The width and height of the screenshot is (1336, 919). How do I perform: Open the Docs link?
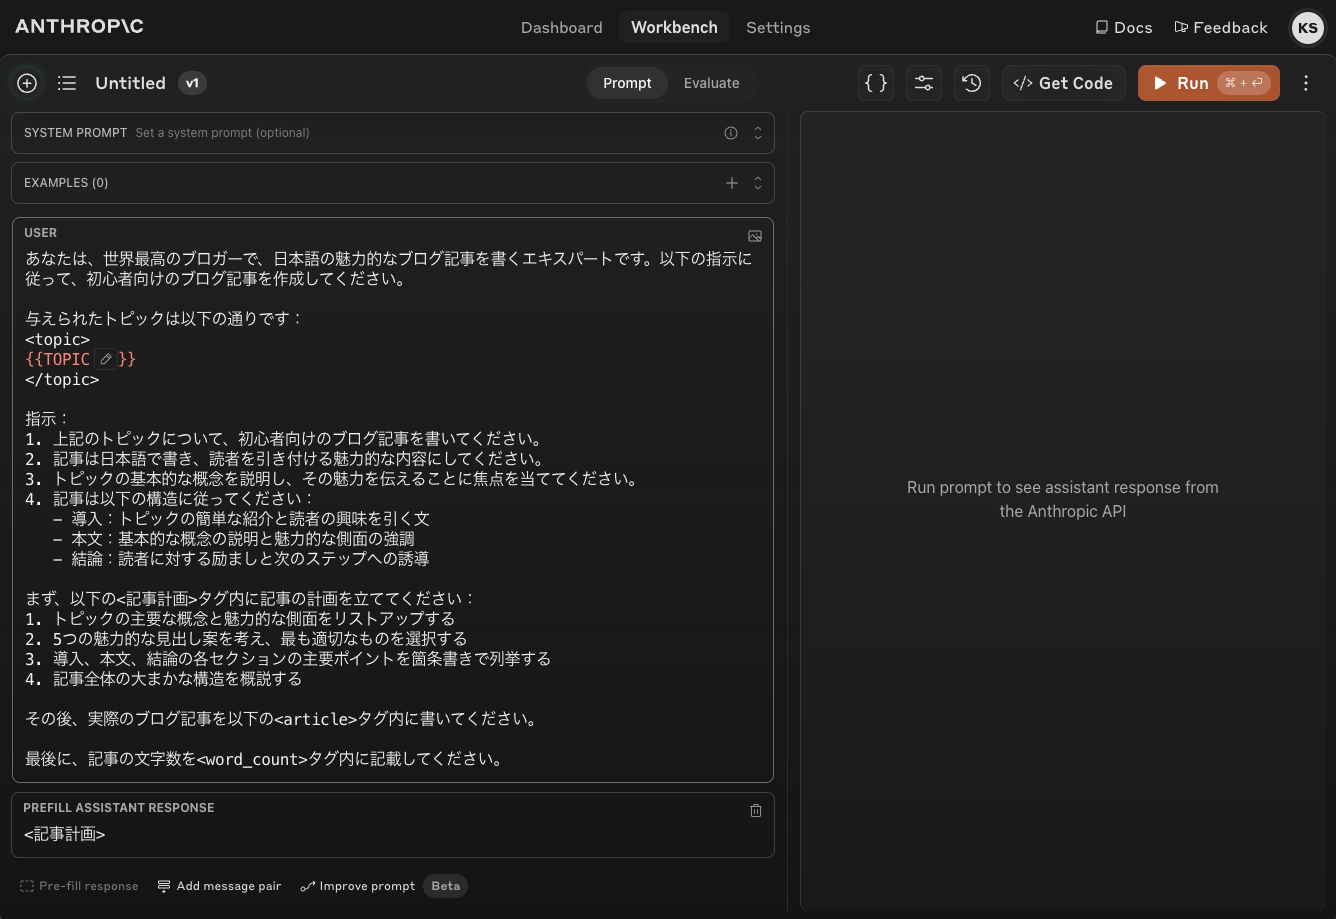(x=1124, y=27)
